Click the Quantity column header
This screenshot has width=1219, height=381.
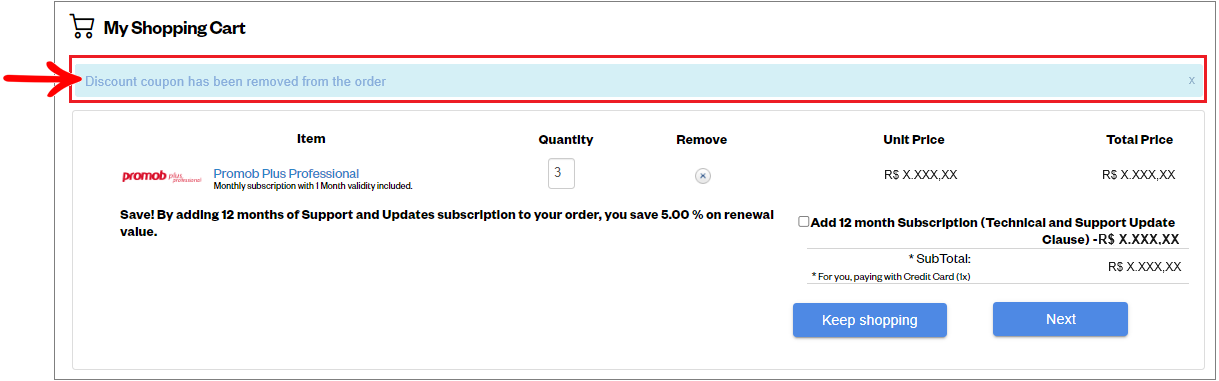point(566,140)
